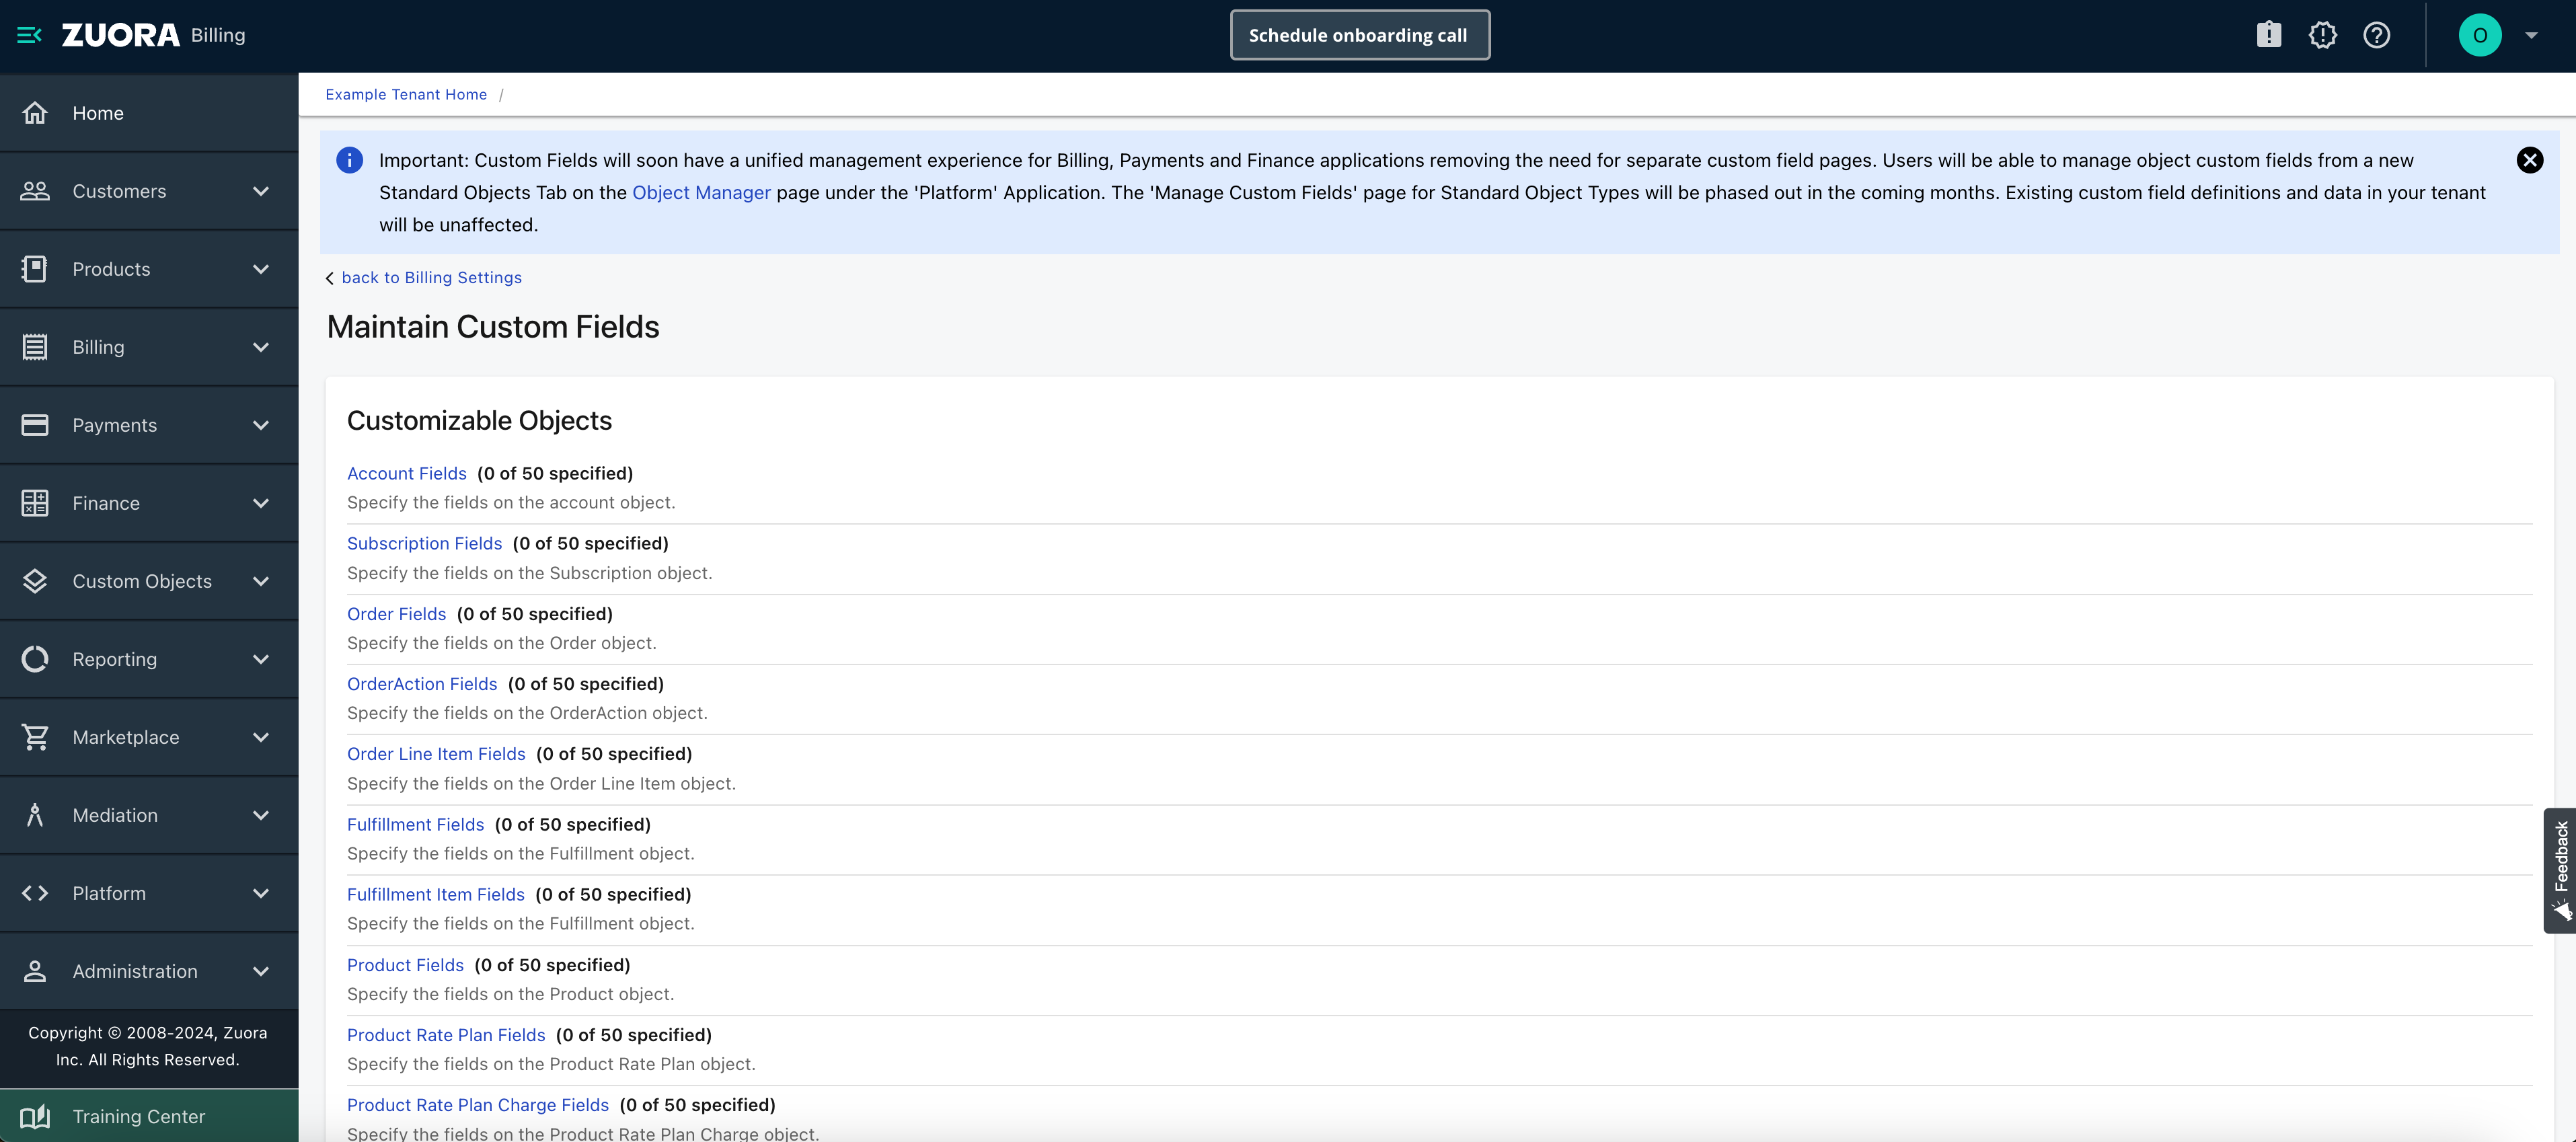The height and width of the screenshot is (1142, 2576).
Task: Go back to Billing Settings
Action: [x=431, y=277]
